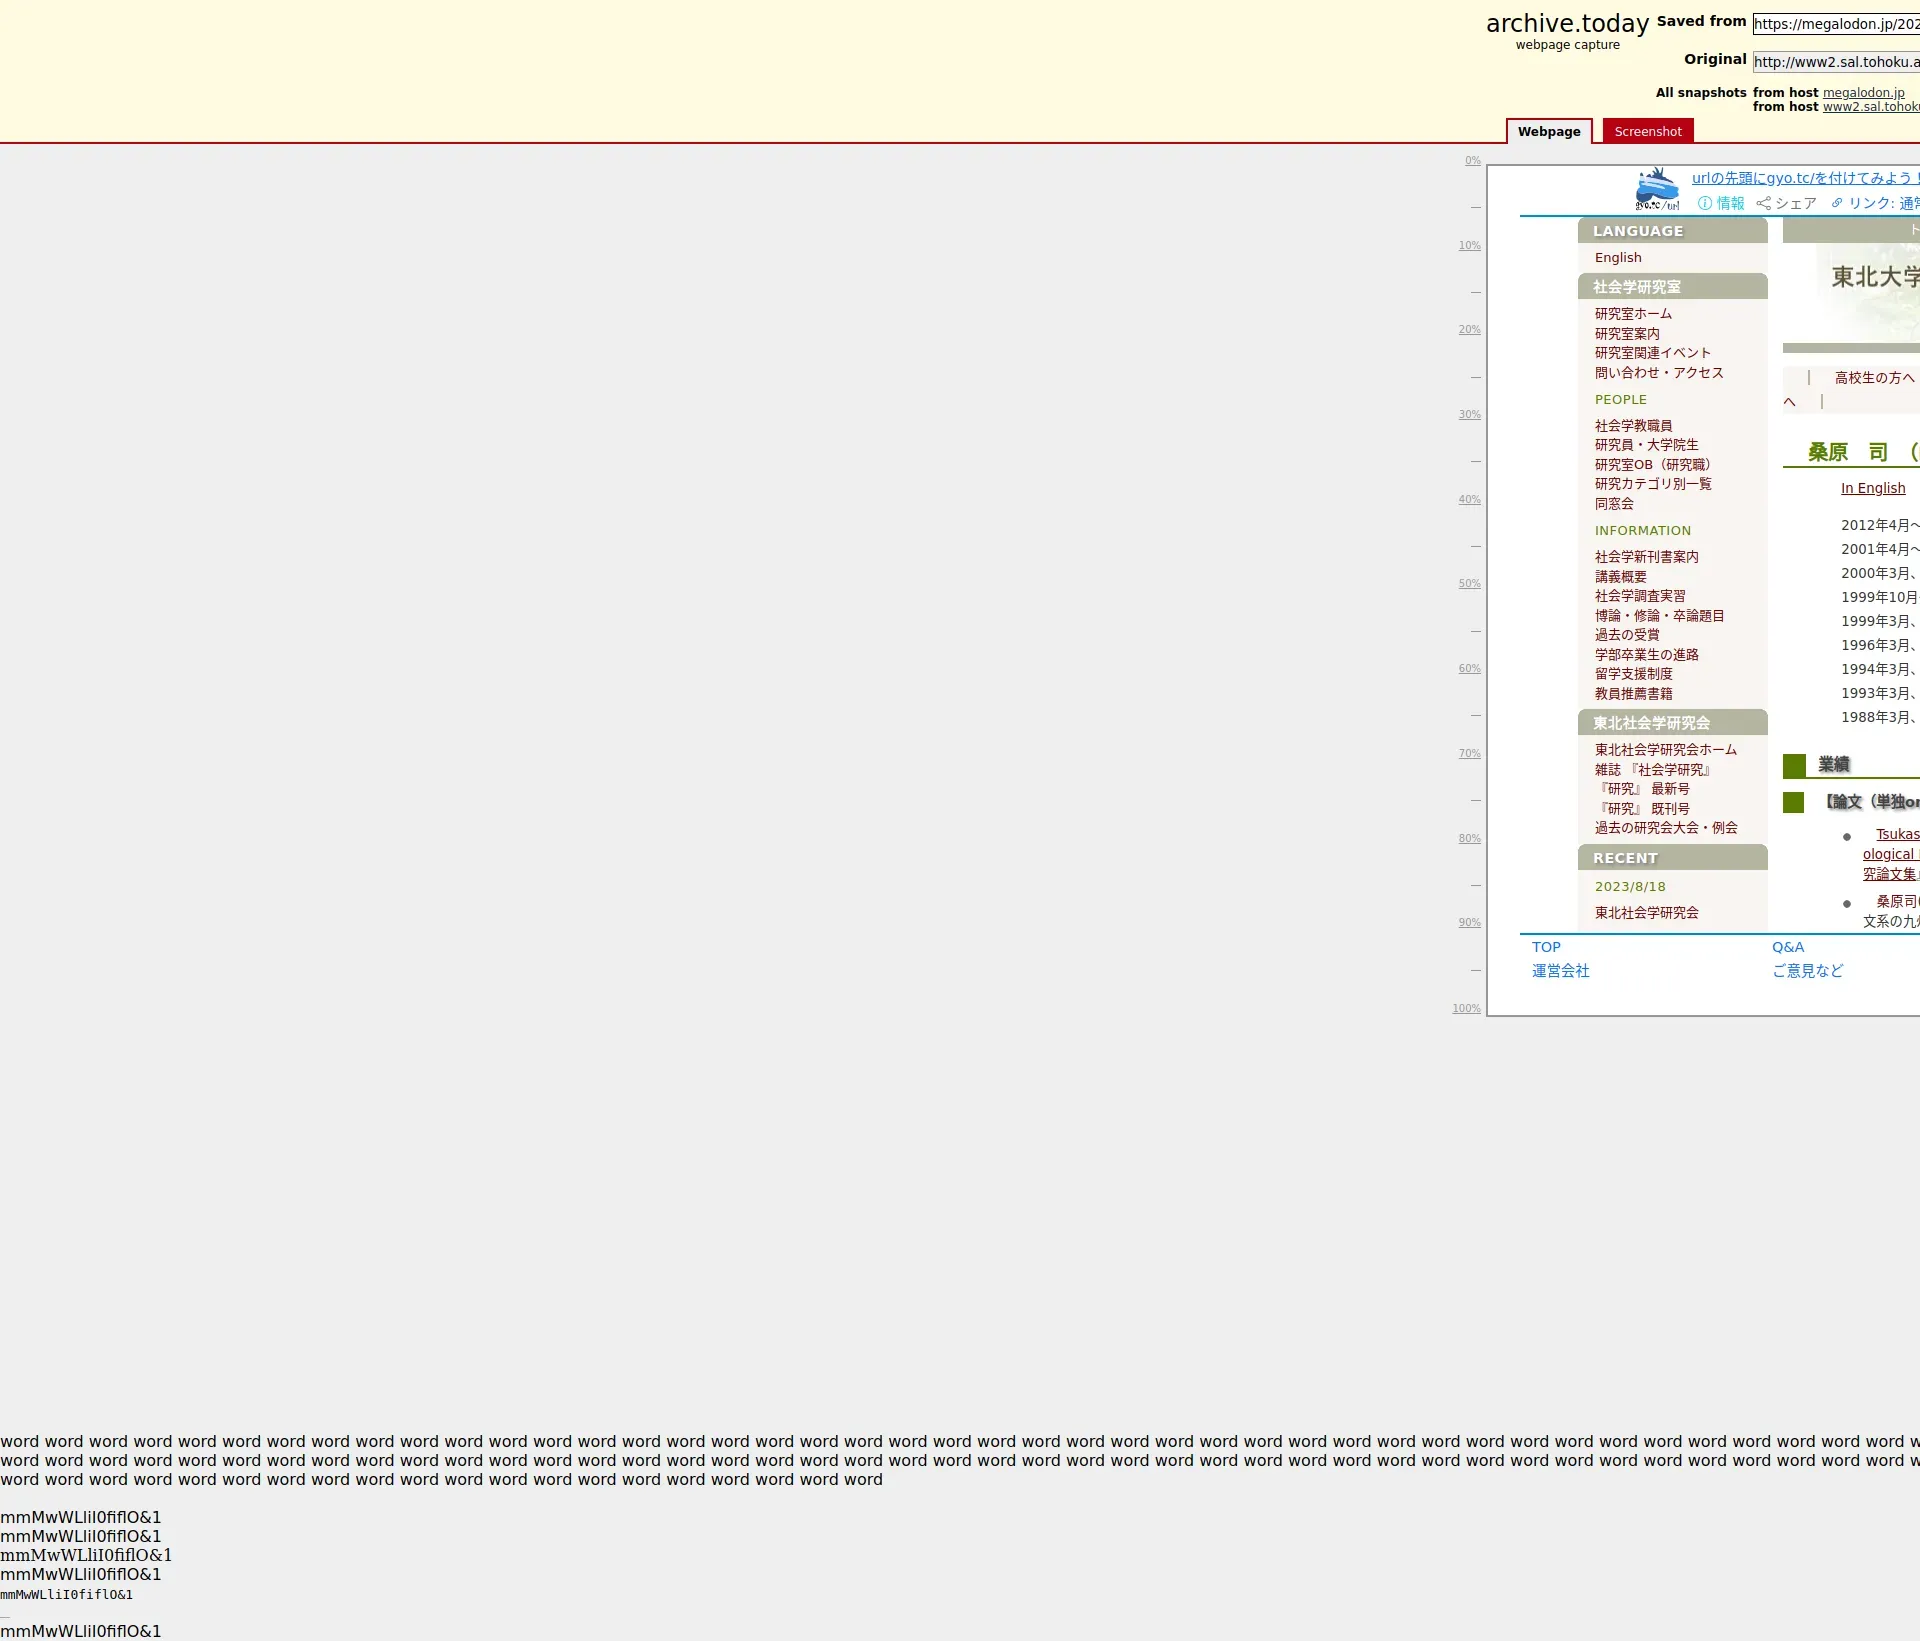
Task: Open the 研究室ホーム sidebar link
Action: pyautogui.click(x=1633, y=314)
